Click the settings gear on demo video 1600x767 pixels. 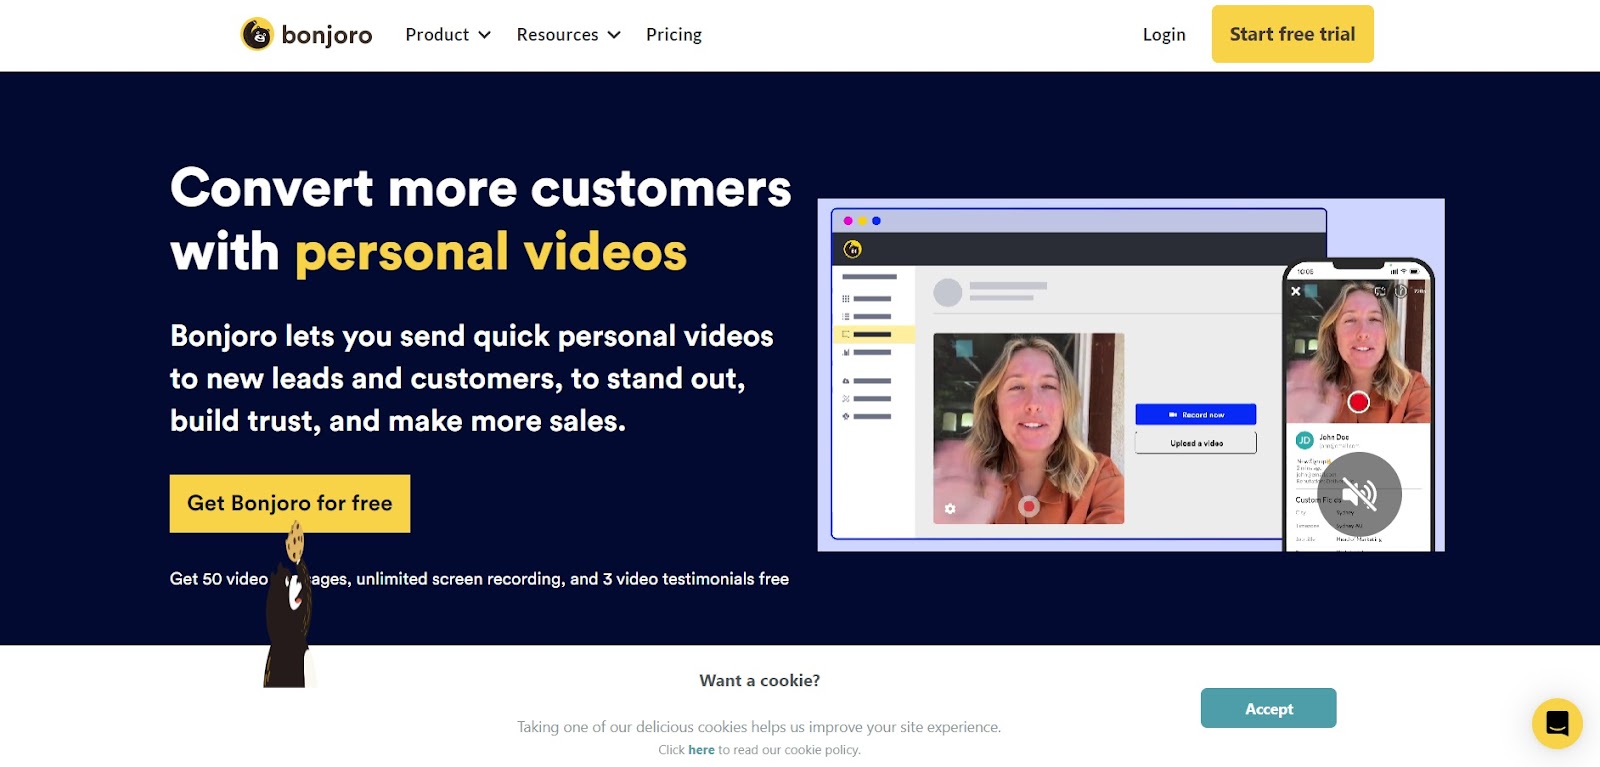[950, 509]
